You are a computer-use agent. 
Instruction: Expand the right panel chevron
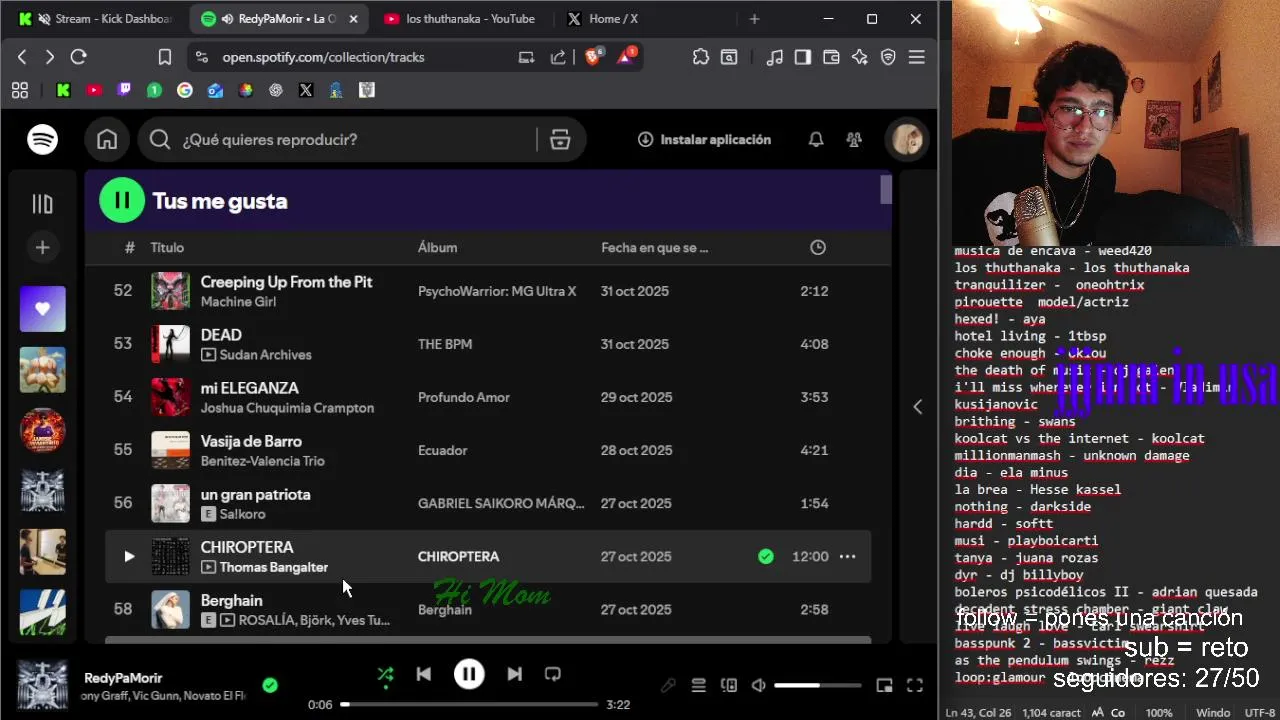918,406
